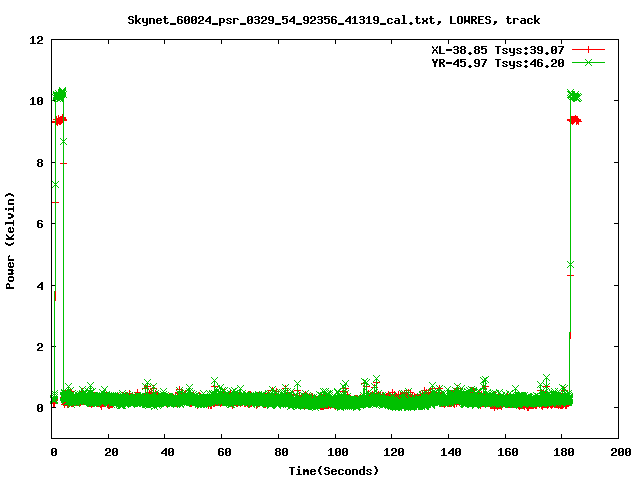The height and width of the screenshot is (480, 640).
Task: Click the y-axis tick label "10"
Action: pos(36,101)
